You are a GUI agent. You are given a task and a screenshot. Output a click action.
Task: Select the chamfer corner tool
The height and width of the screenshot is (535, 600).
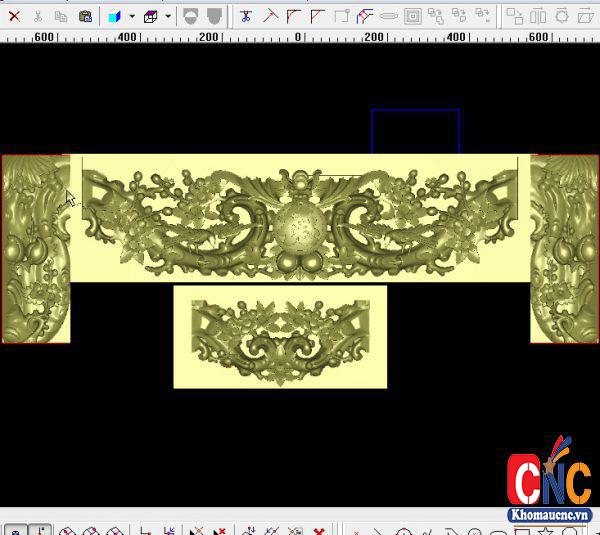pyautogui.click(x=318, y=16)
